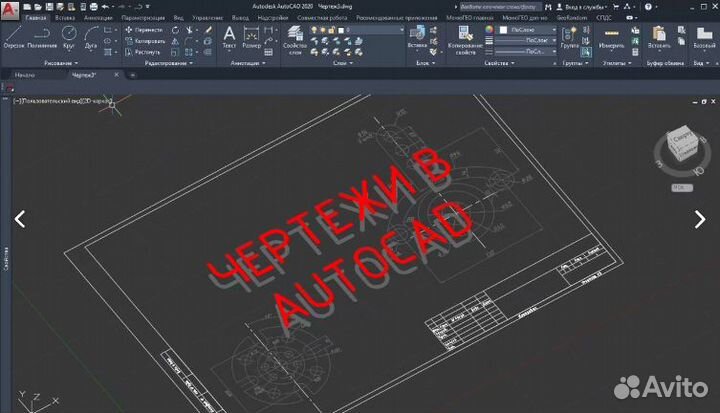
Task: Click the Растянуть stretch tool
Action: pyautogui.click(x=143, y=52)
